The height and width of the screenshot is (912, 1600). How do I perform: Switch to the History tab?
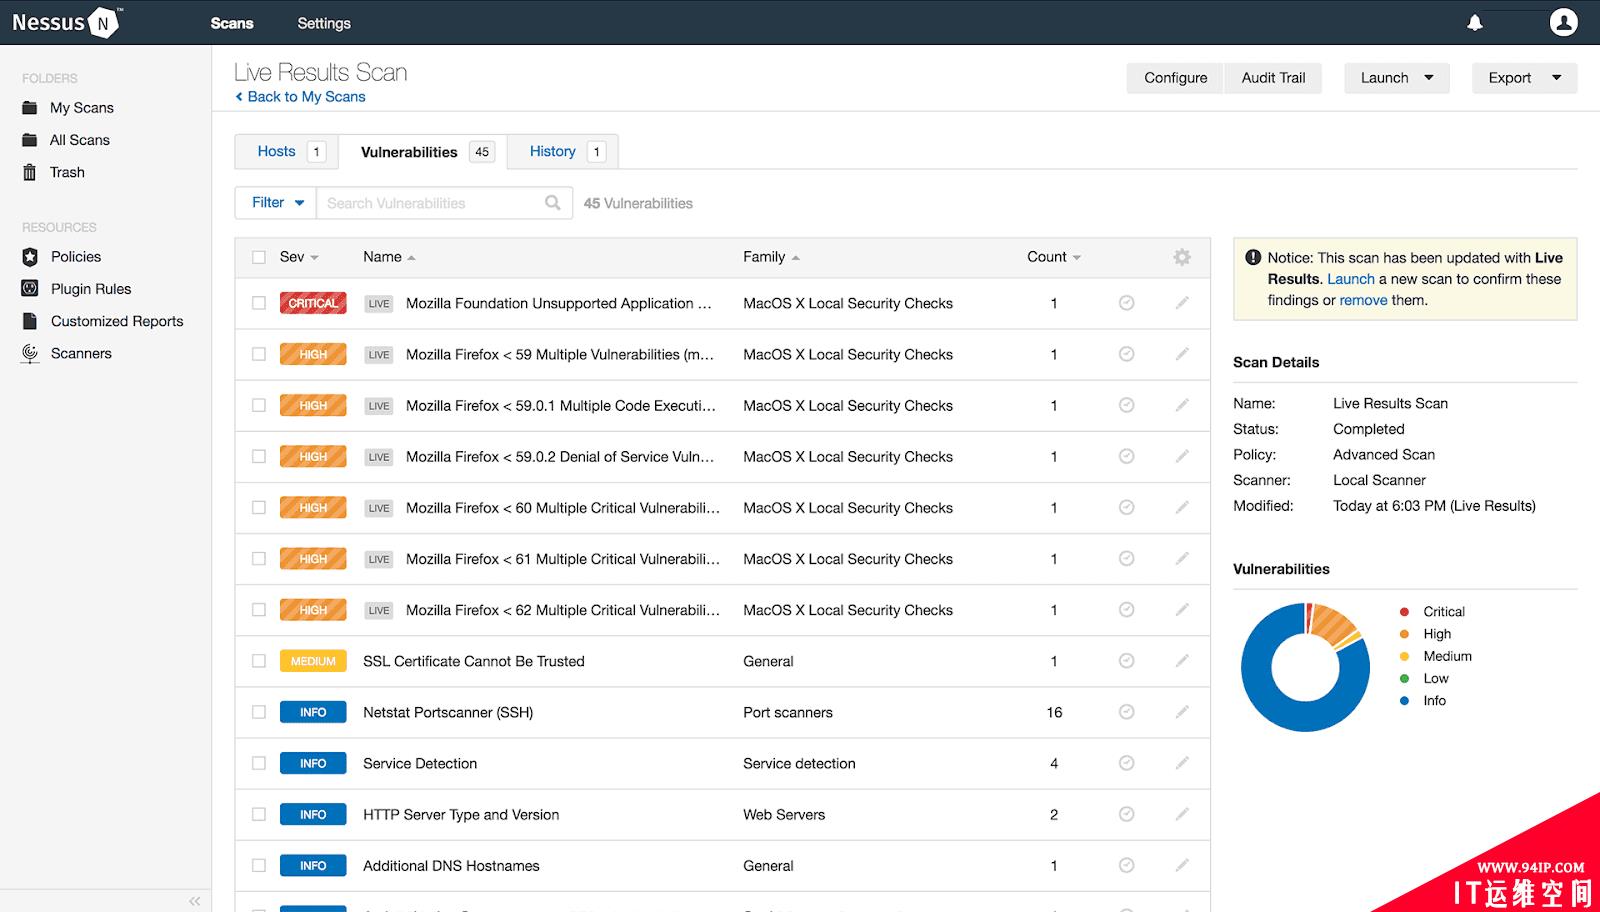(563, 152)
